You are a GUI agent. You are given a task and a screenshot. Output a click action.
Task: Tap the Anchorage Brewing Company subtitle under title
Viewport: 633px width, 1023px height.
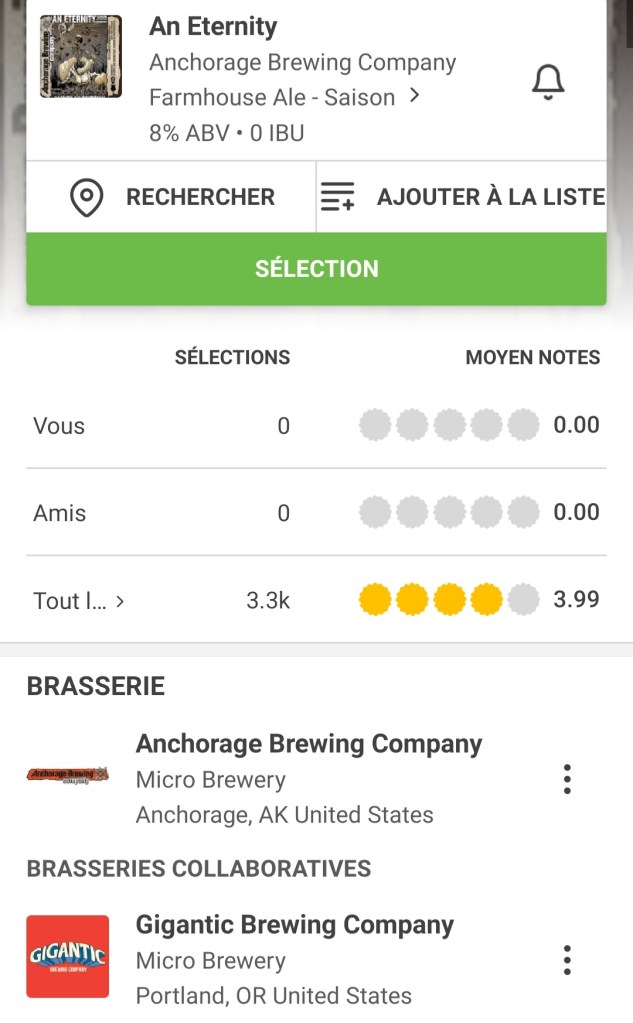click(302, 62)
